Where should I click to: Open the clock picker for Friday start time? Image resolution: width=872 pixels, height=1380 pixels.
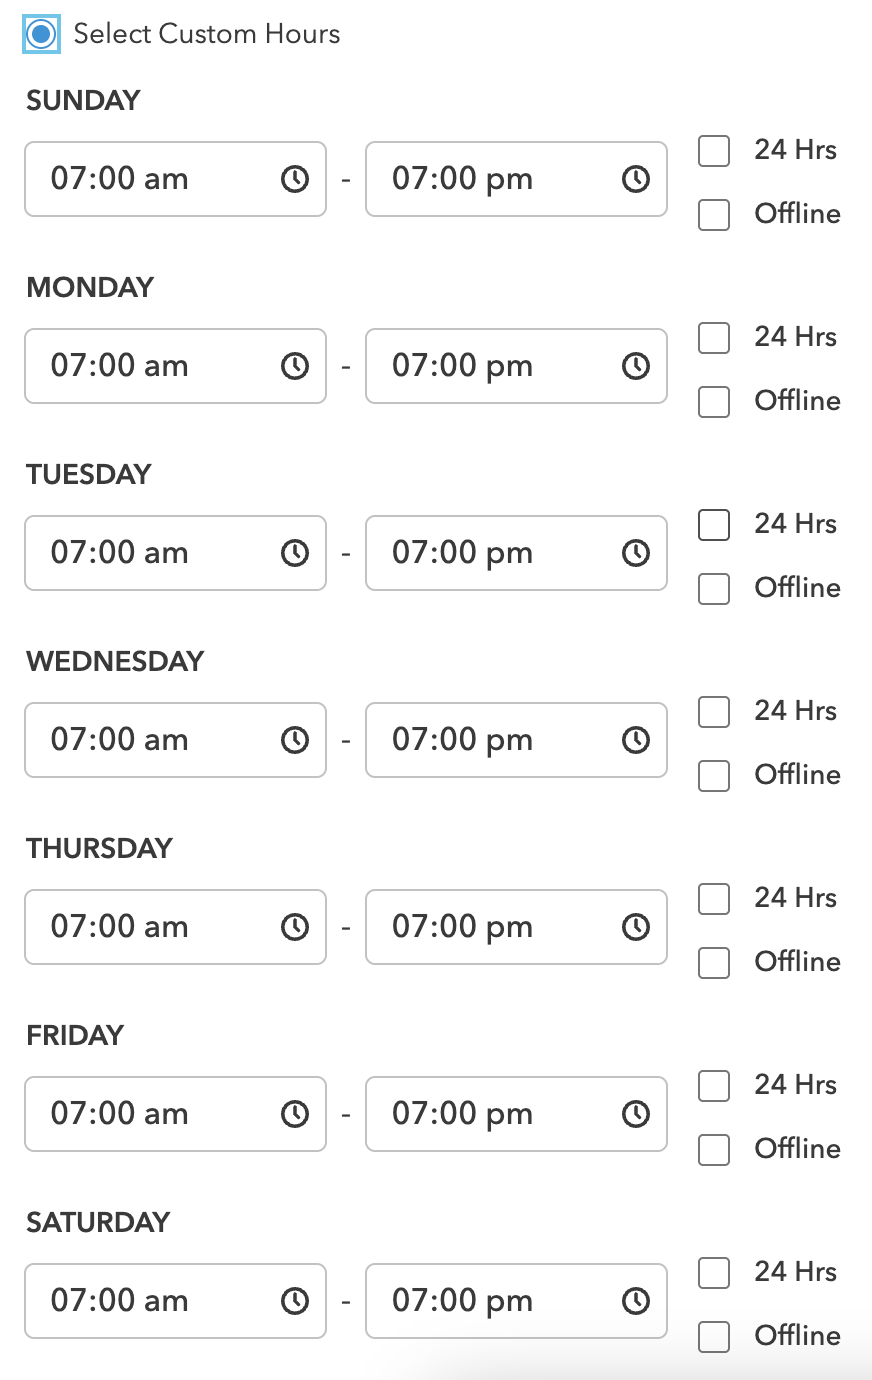point(295,1114)
